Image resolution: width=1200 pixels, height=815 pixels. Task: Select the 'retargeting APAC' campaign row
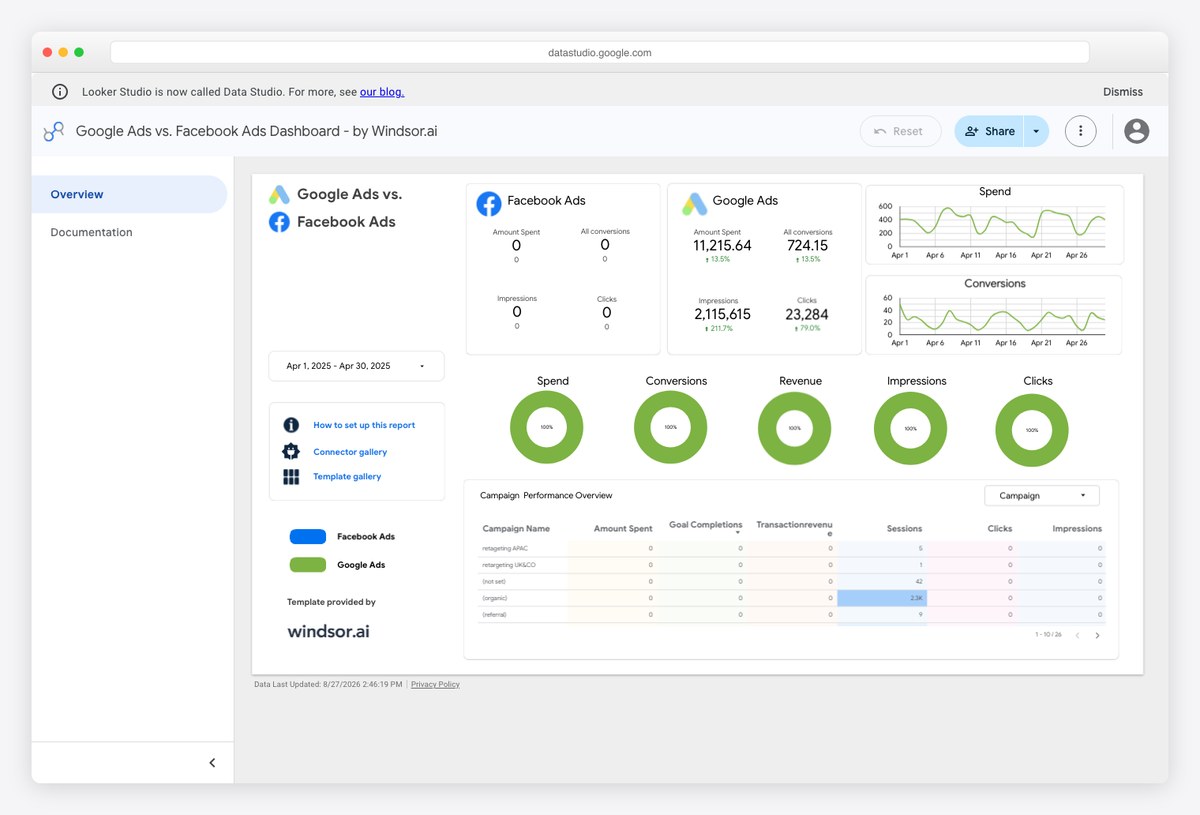pyautogui.click(x=792, y=548)
